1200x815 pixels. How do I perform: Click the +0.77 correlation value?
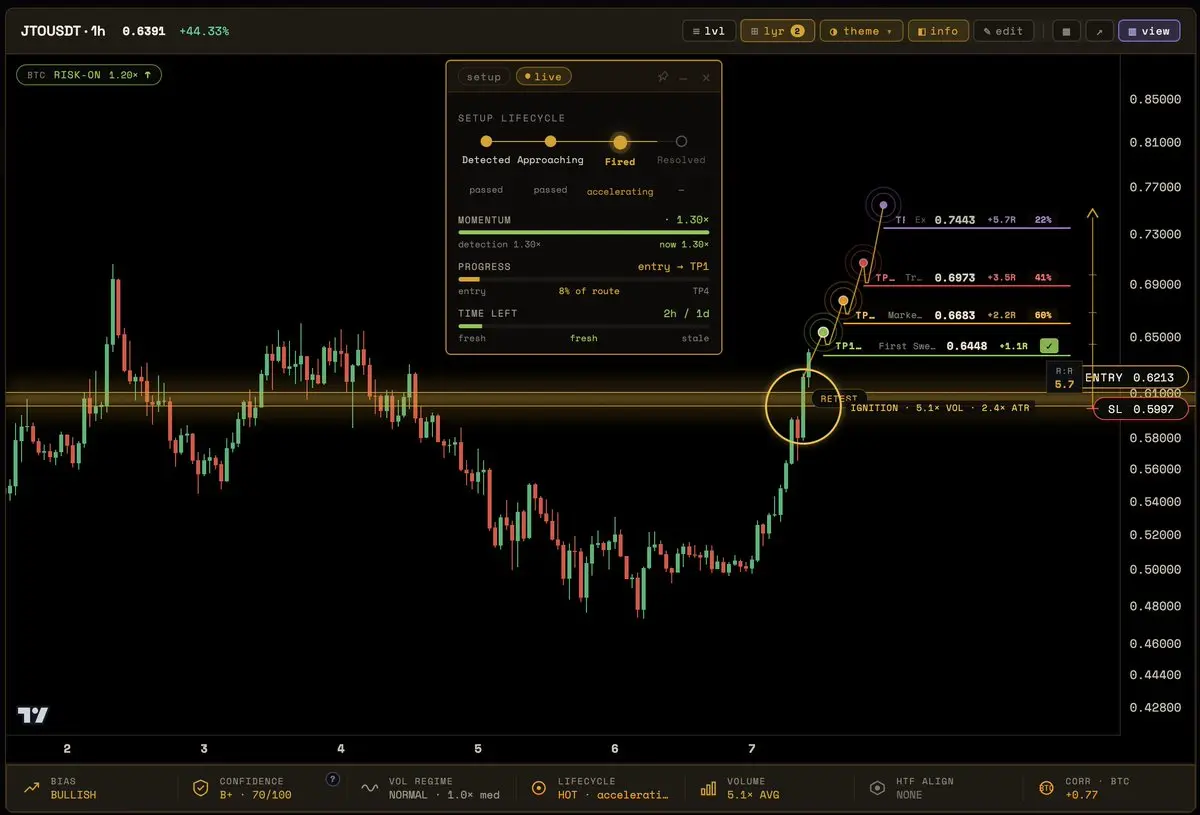1081,795
